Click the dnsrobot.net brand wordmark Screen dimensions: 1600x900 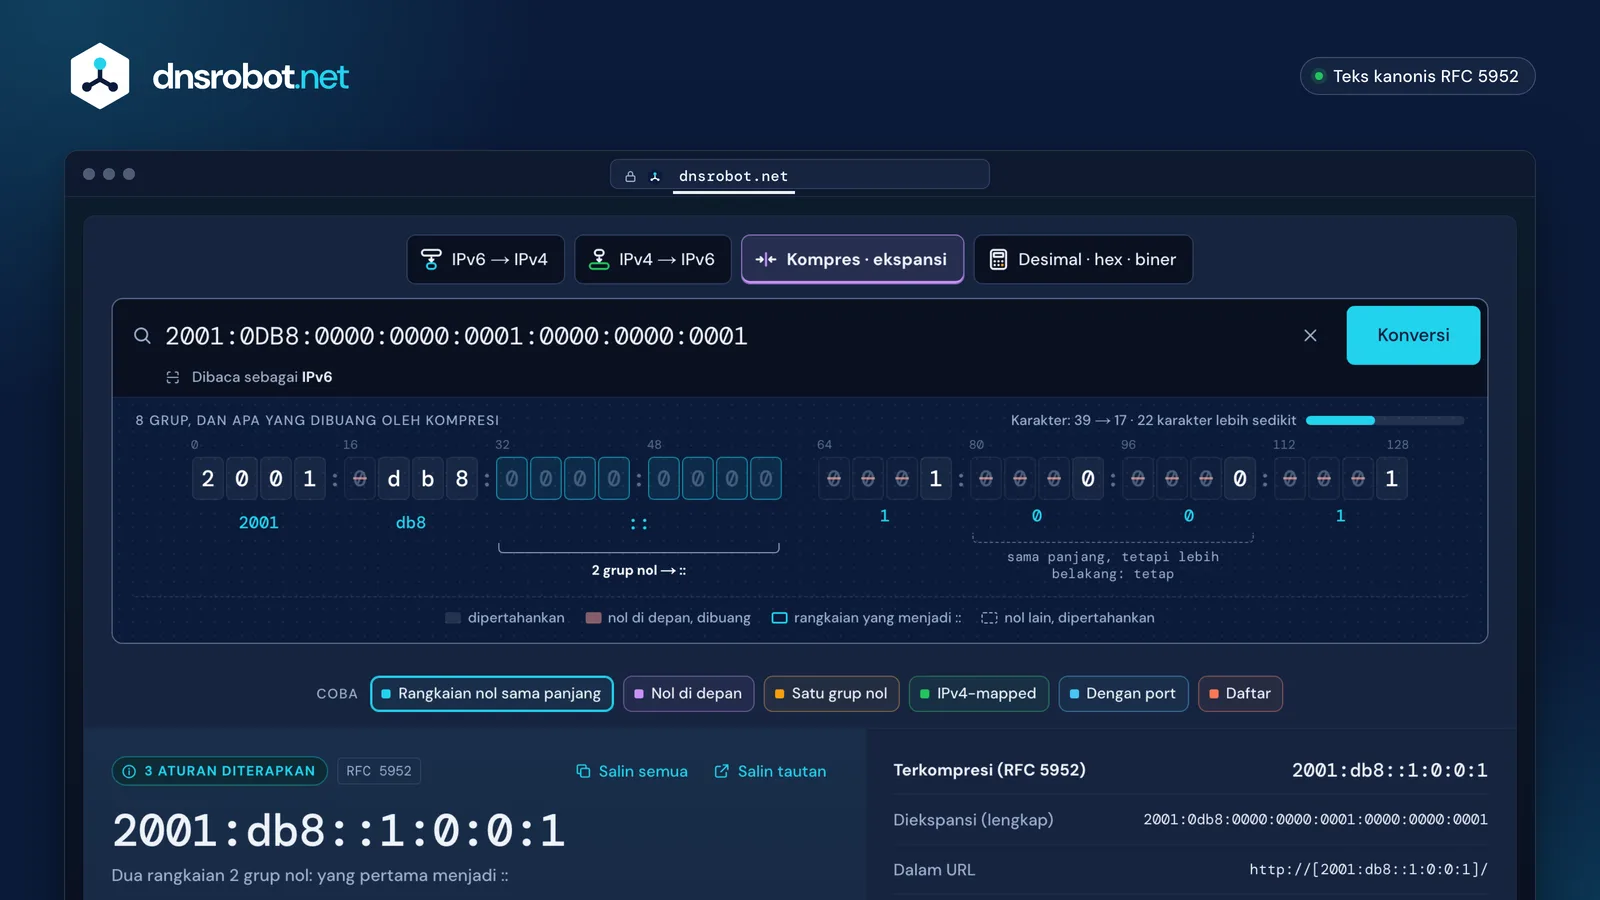(250, 77)
